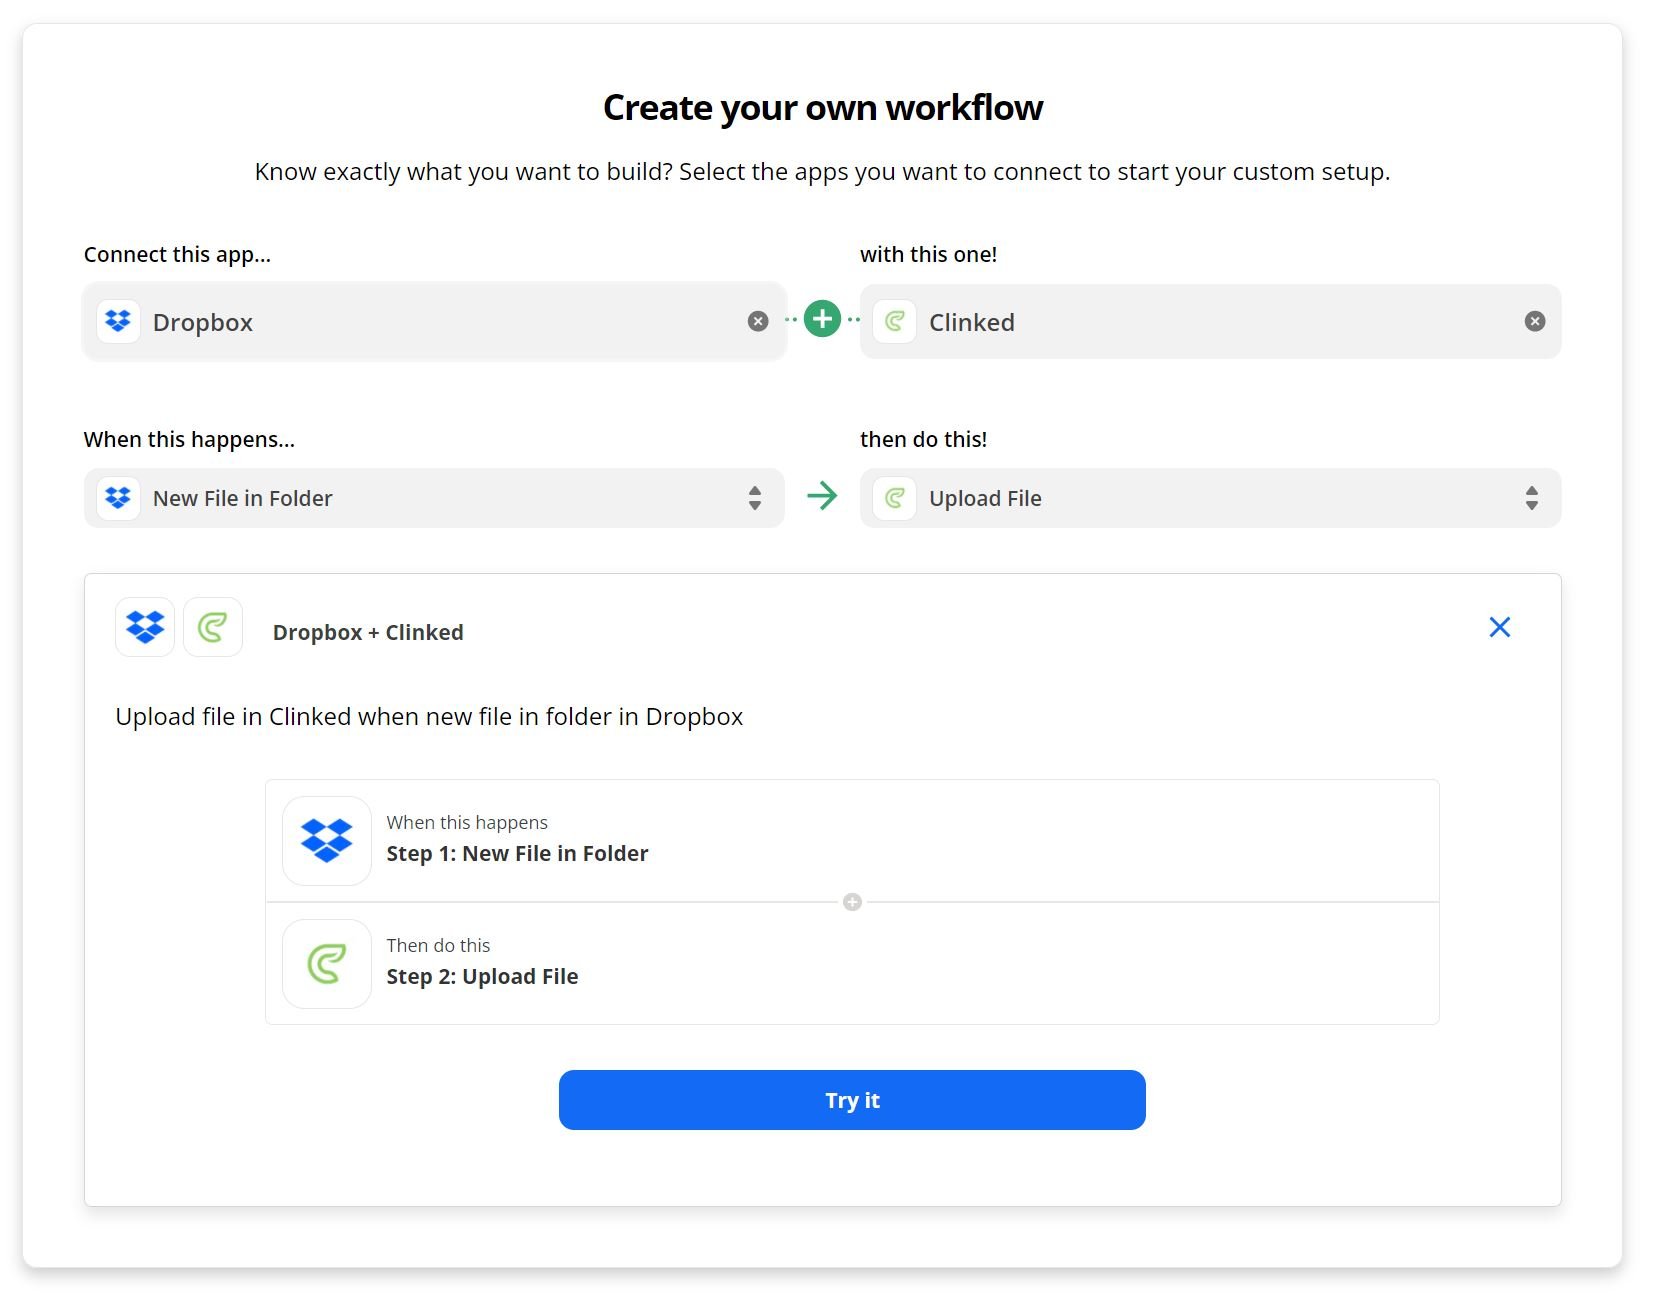This screenshot has width=1654, height=1298.
Task: Click Dropbox icon in trigger dropdown
Action: point(118,497)
